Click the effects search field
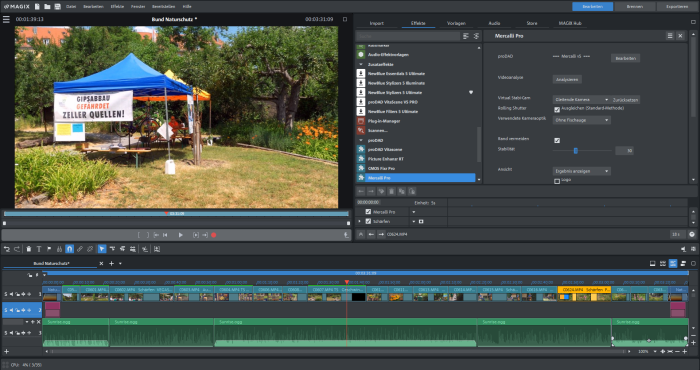Screen dimensions: 700x370 tap(408, 36)
